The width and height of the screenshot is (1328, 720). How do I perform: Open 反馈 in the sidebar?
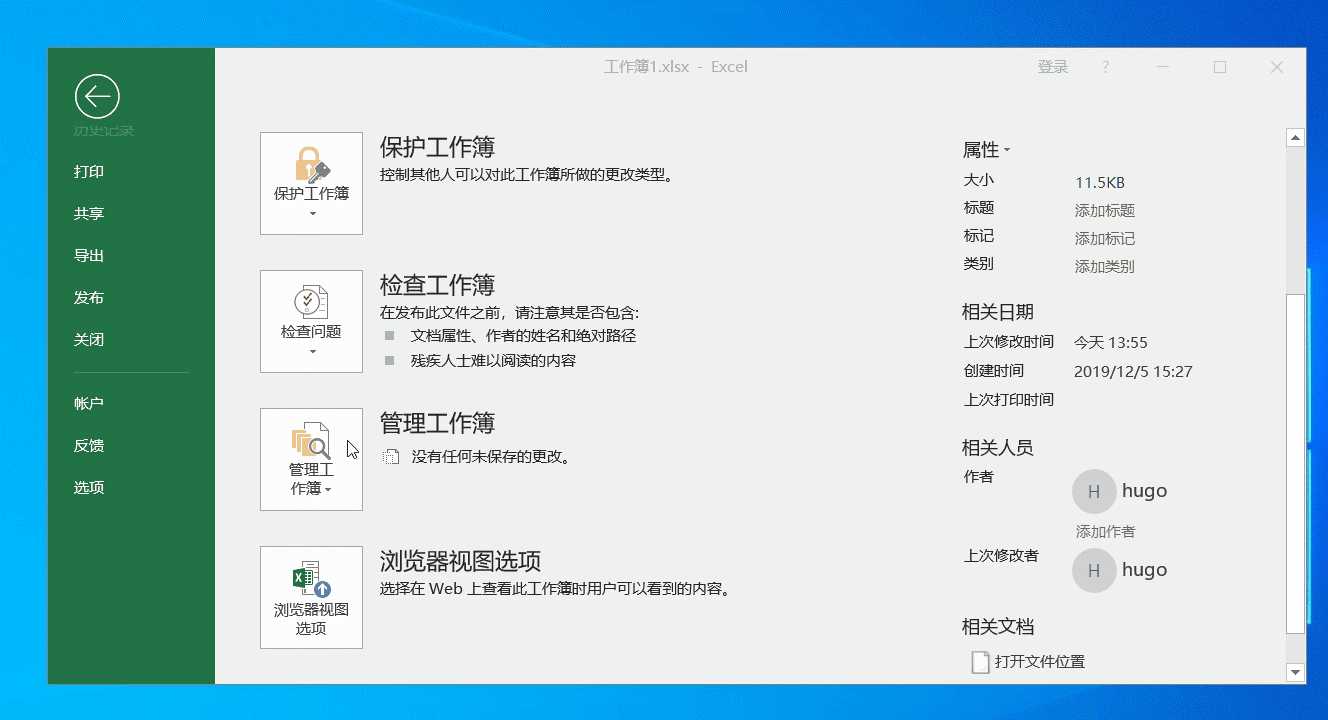click(89, 446)
